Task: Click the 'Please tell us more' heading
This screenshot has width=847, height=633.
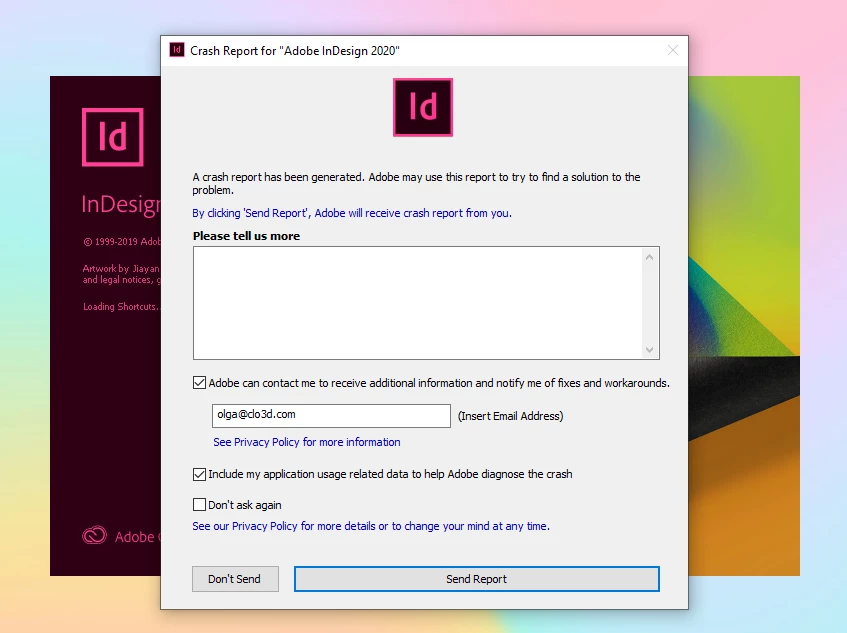Action: tap(246, 236)
